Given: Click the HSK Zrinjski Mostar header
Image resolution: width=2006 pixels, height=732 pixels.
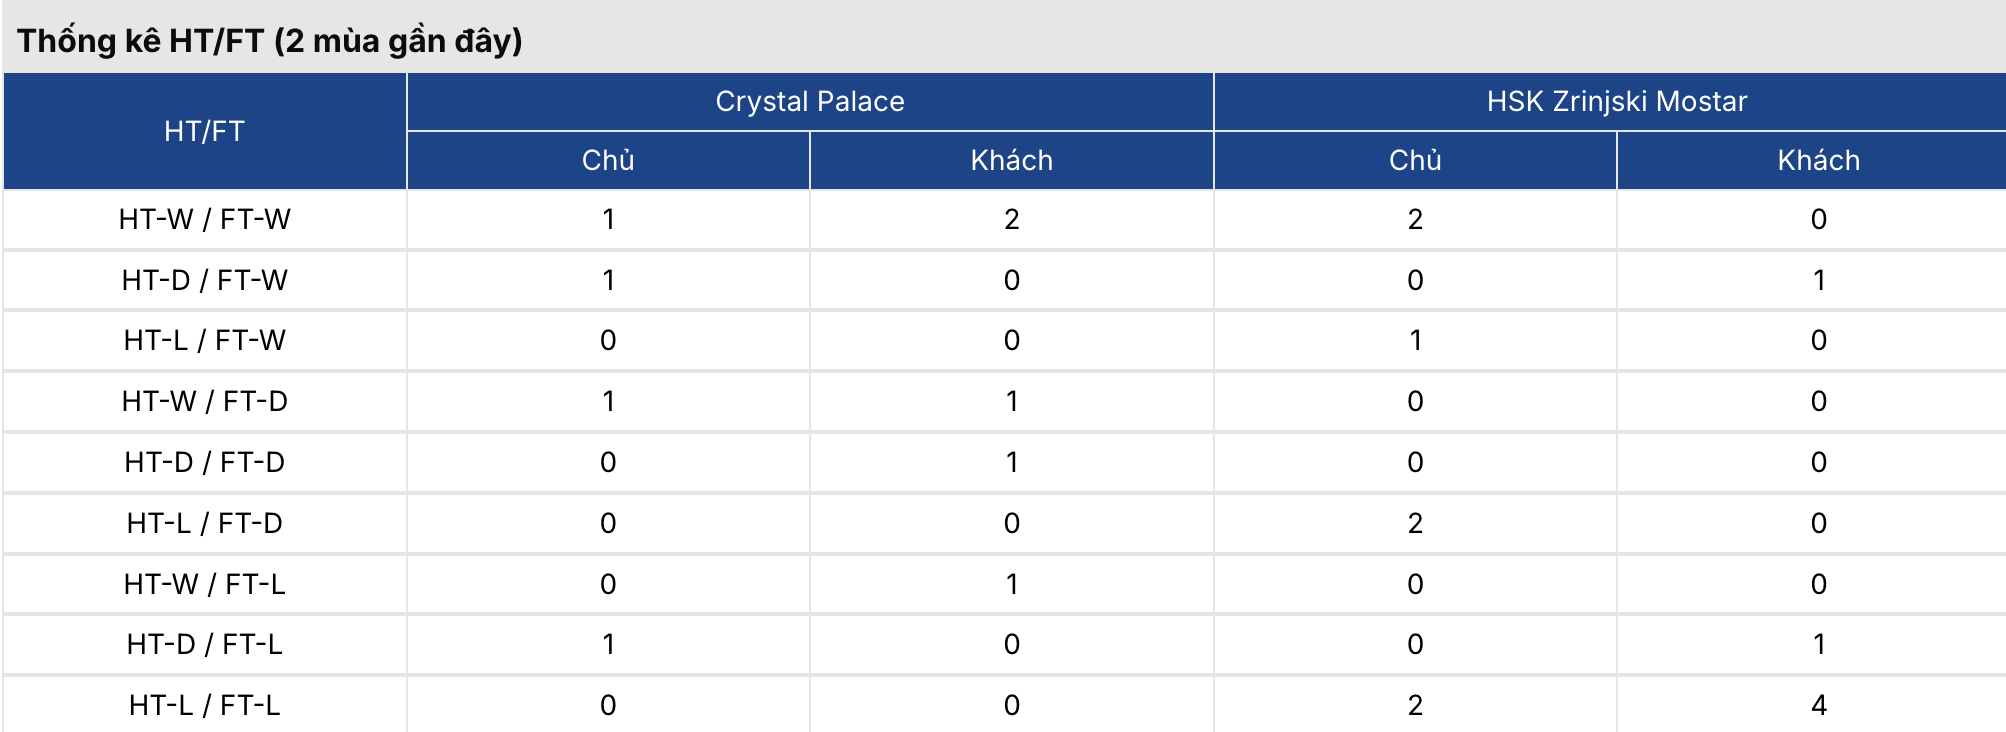Looking at the screenshot, I should 1616,101.
